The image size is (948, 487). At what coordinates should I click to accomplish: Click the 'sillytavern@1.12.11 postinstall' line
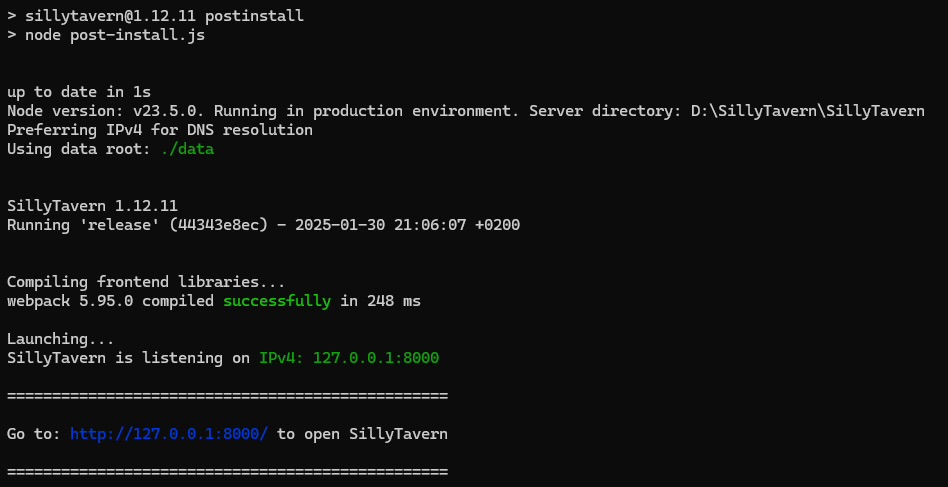coord(155,16)
